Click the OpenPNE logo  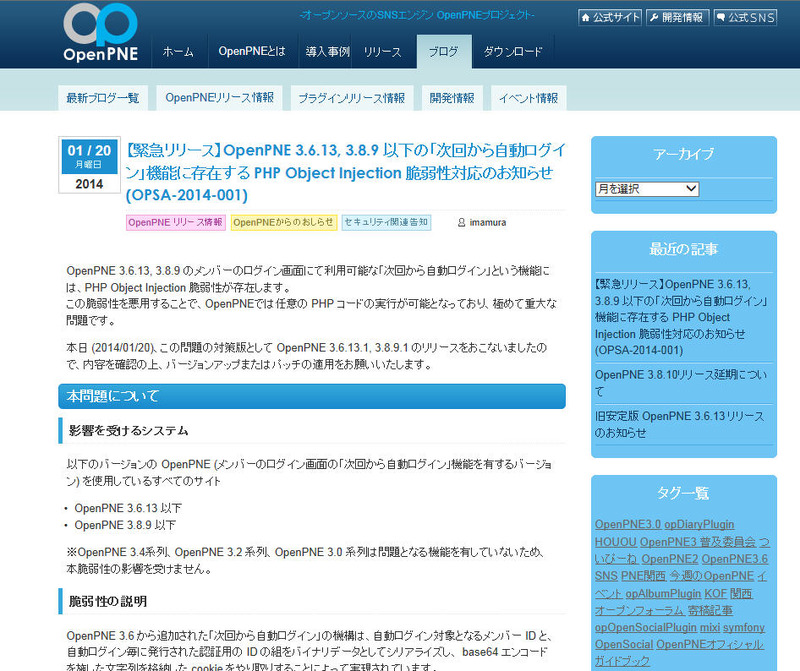click(100, 32)
